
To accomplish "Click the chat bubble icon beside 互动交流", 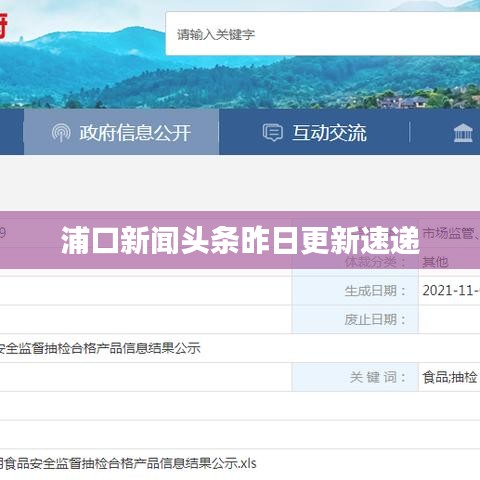I will [x=273, y=132].
